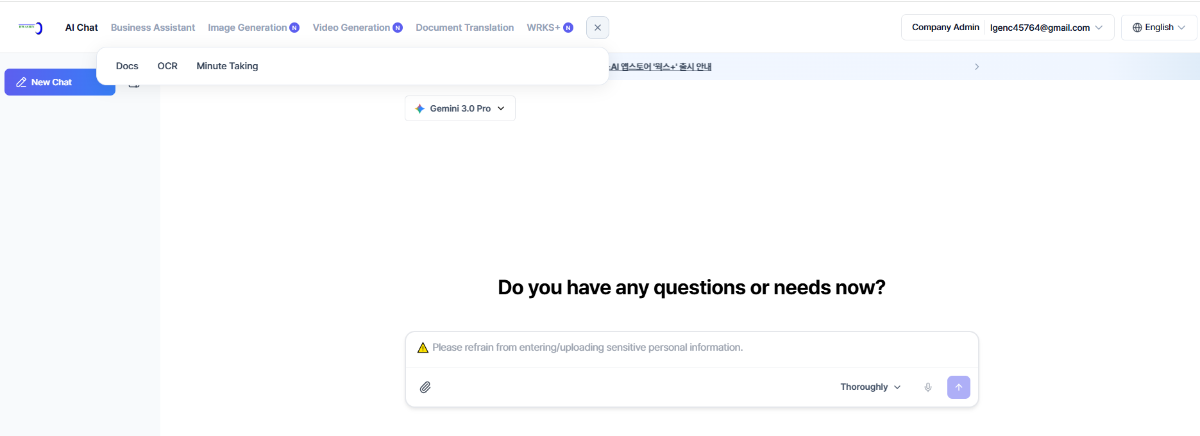This screenshot has width=1200, height=436.
Task: Choose Minute Taking from the submenu
Action: point(227,66)
